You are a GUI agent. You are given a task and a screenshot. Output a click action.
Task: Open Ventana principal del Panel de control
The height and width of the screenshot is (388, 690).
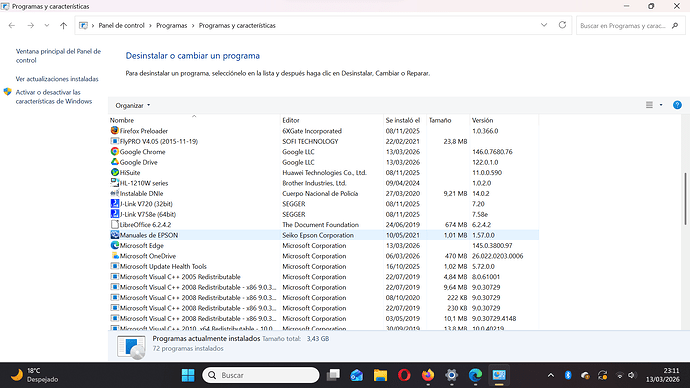(58, 56)
